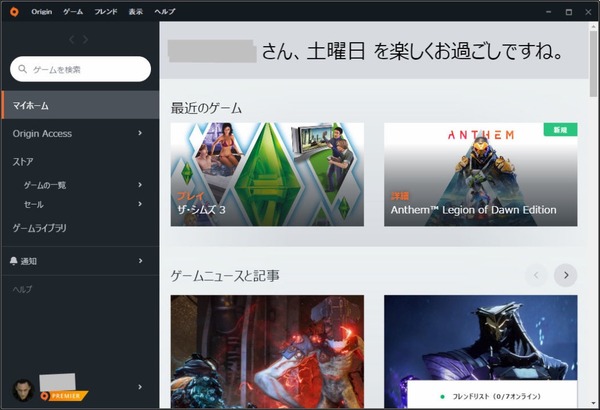Expand the user account menu chevron

[140, 387]
